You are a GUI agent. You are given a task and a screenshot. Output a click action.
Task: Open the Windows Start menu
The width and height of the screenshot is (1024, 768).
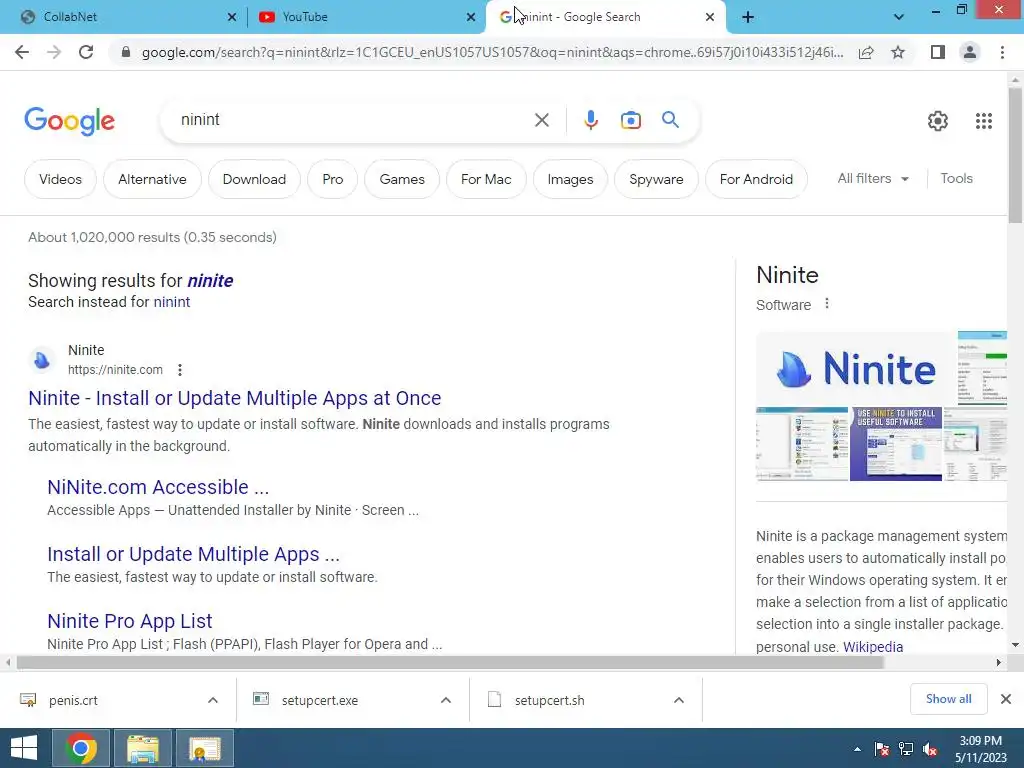coord(24,748)
